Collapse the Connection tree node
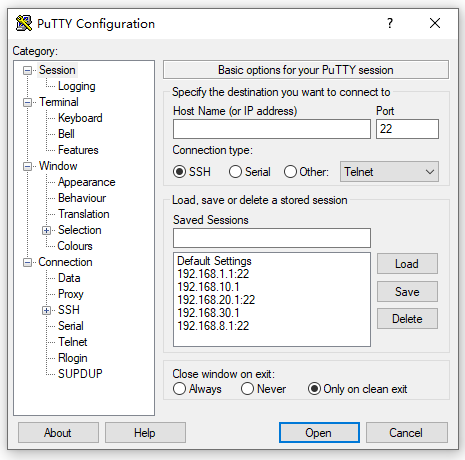The height and width of the screenshot is (460, 465). point(27,262)
